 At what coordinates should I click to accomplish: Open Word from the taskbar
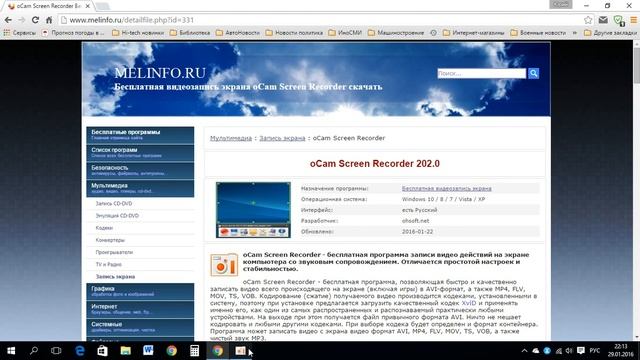[x=148, y=351]
